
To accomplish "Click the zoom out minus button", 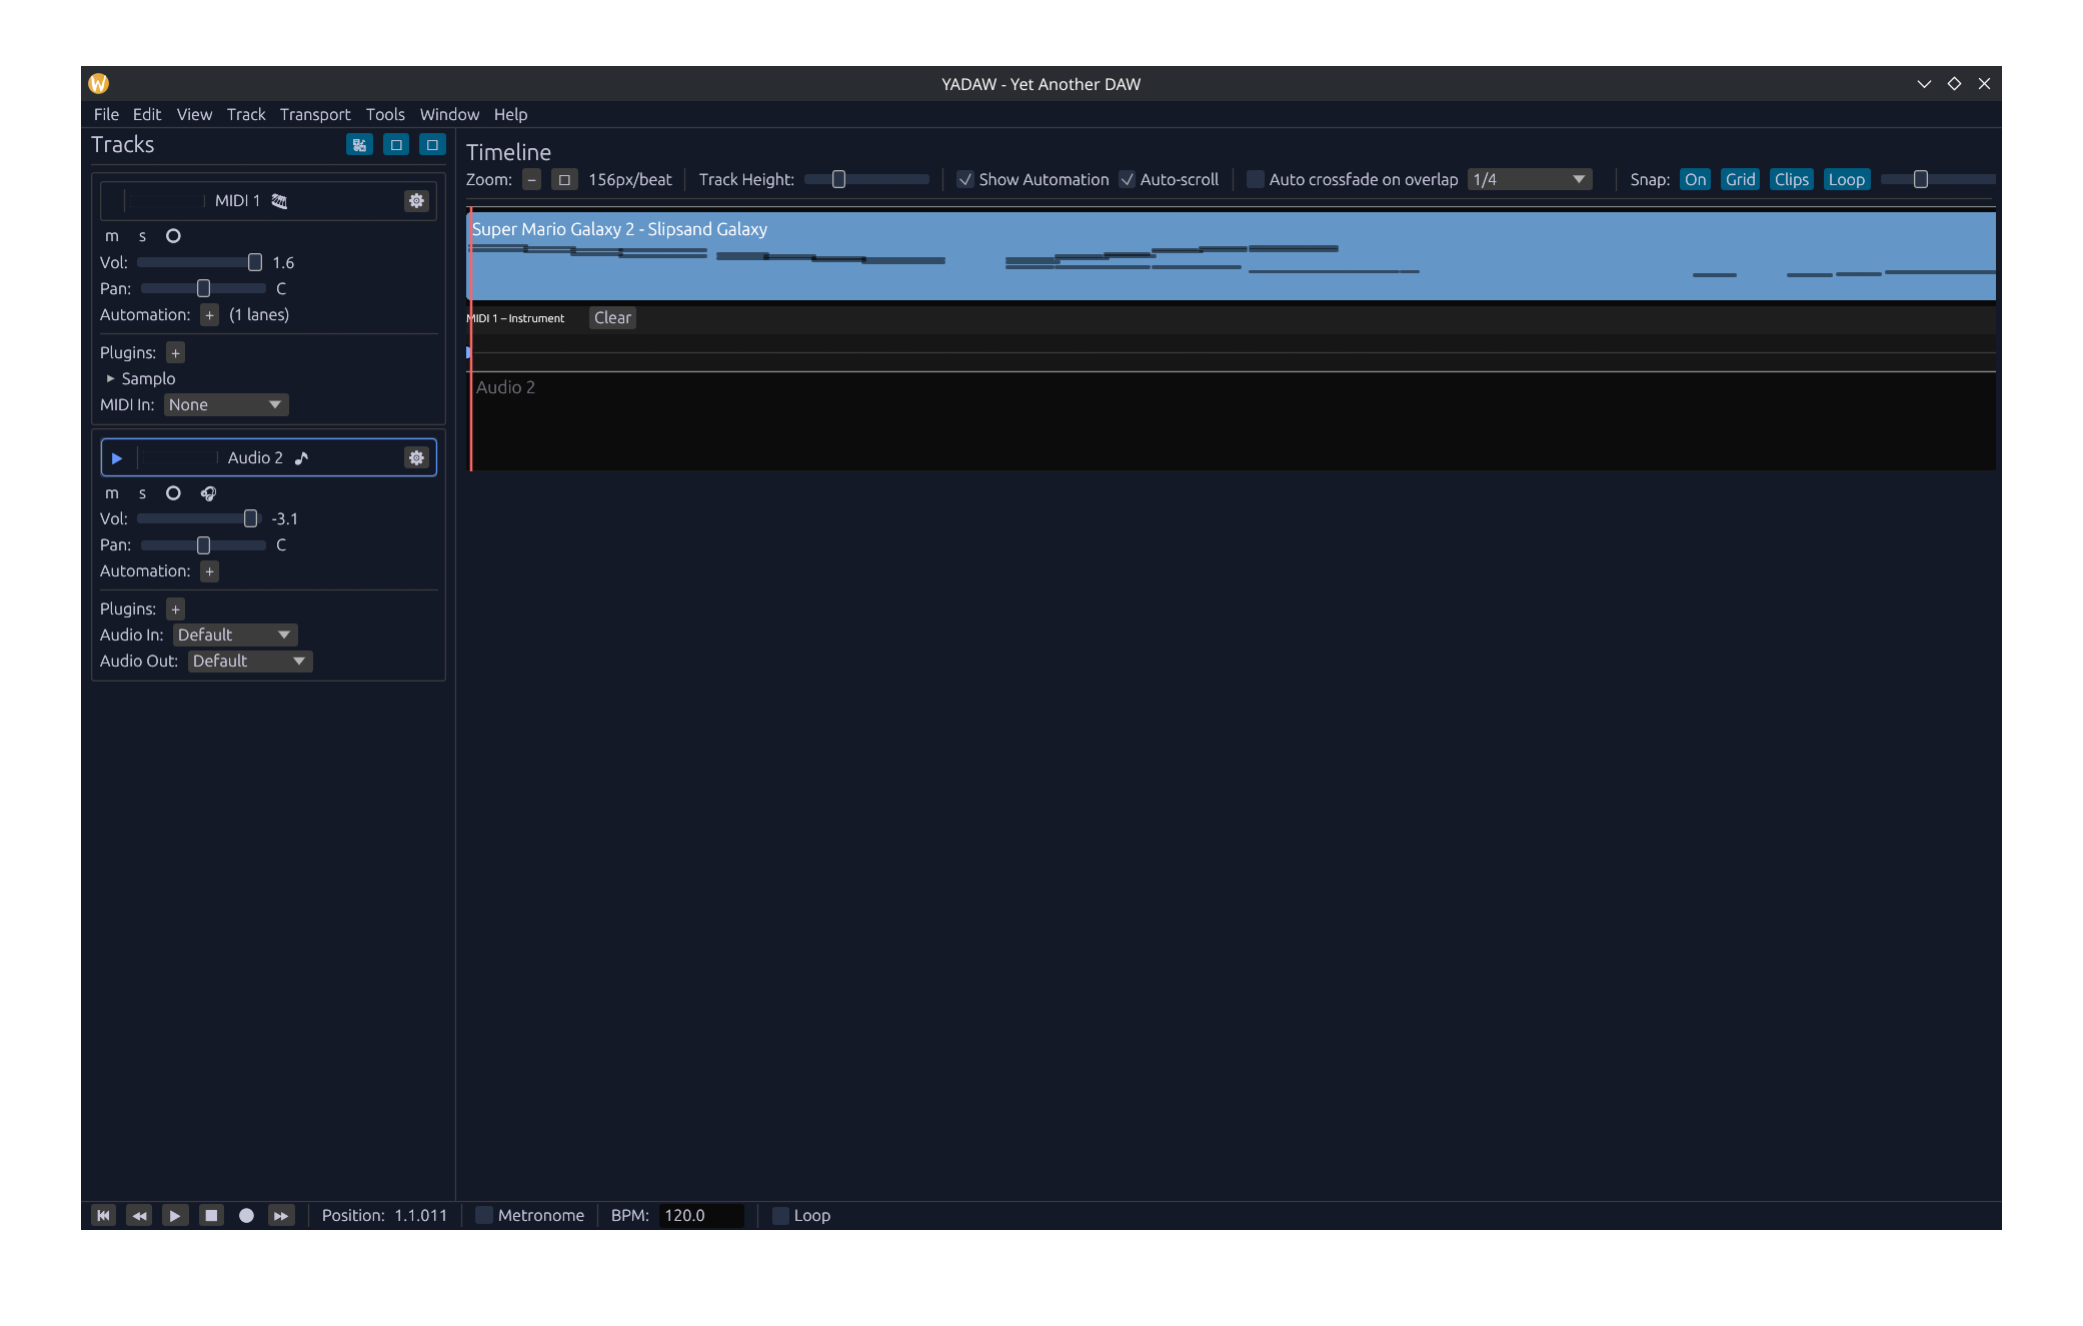I will point(532,180).
